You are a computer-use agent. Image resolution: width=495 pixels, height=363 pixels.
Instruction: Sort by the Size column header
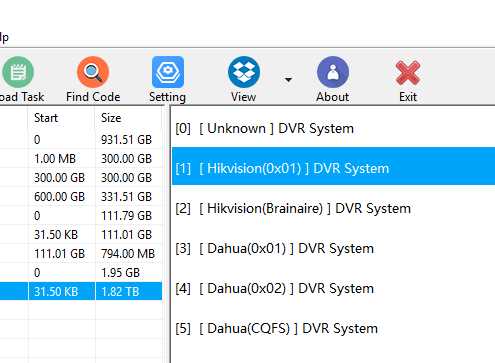click(x=128, y=118)
